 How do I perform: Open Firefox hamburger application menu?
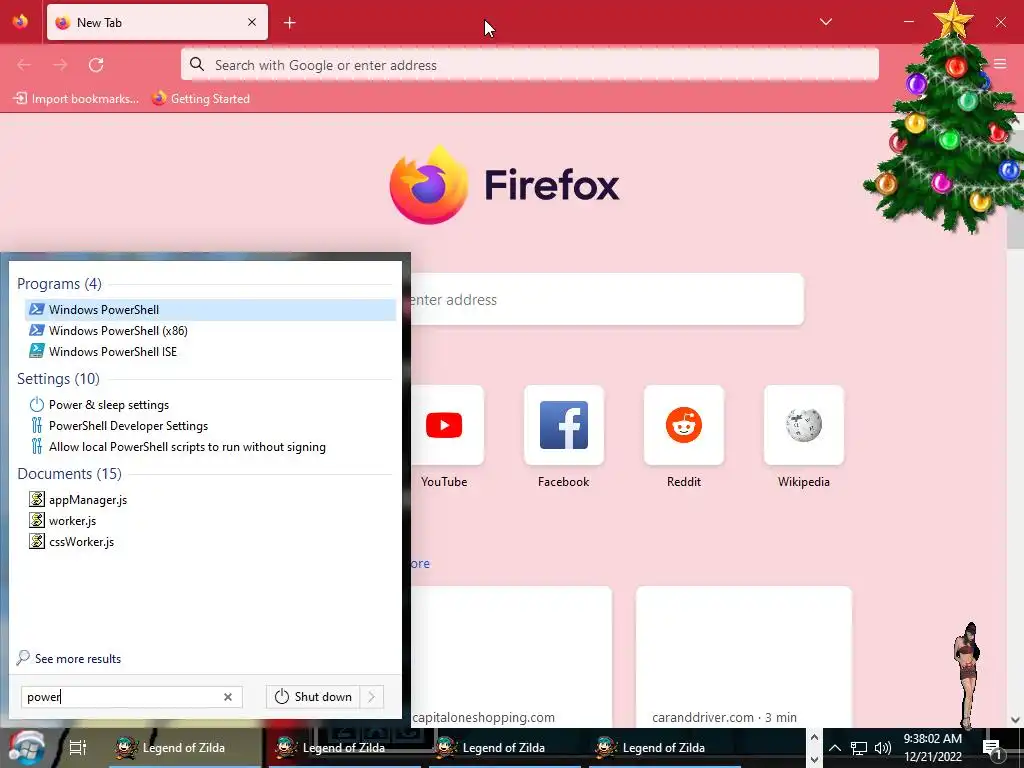click(x=1000, y=63)
